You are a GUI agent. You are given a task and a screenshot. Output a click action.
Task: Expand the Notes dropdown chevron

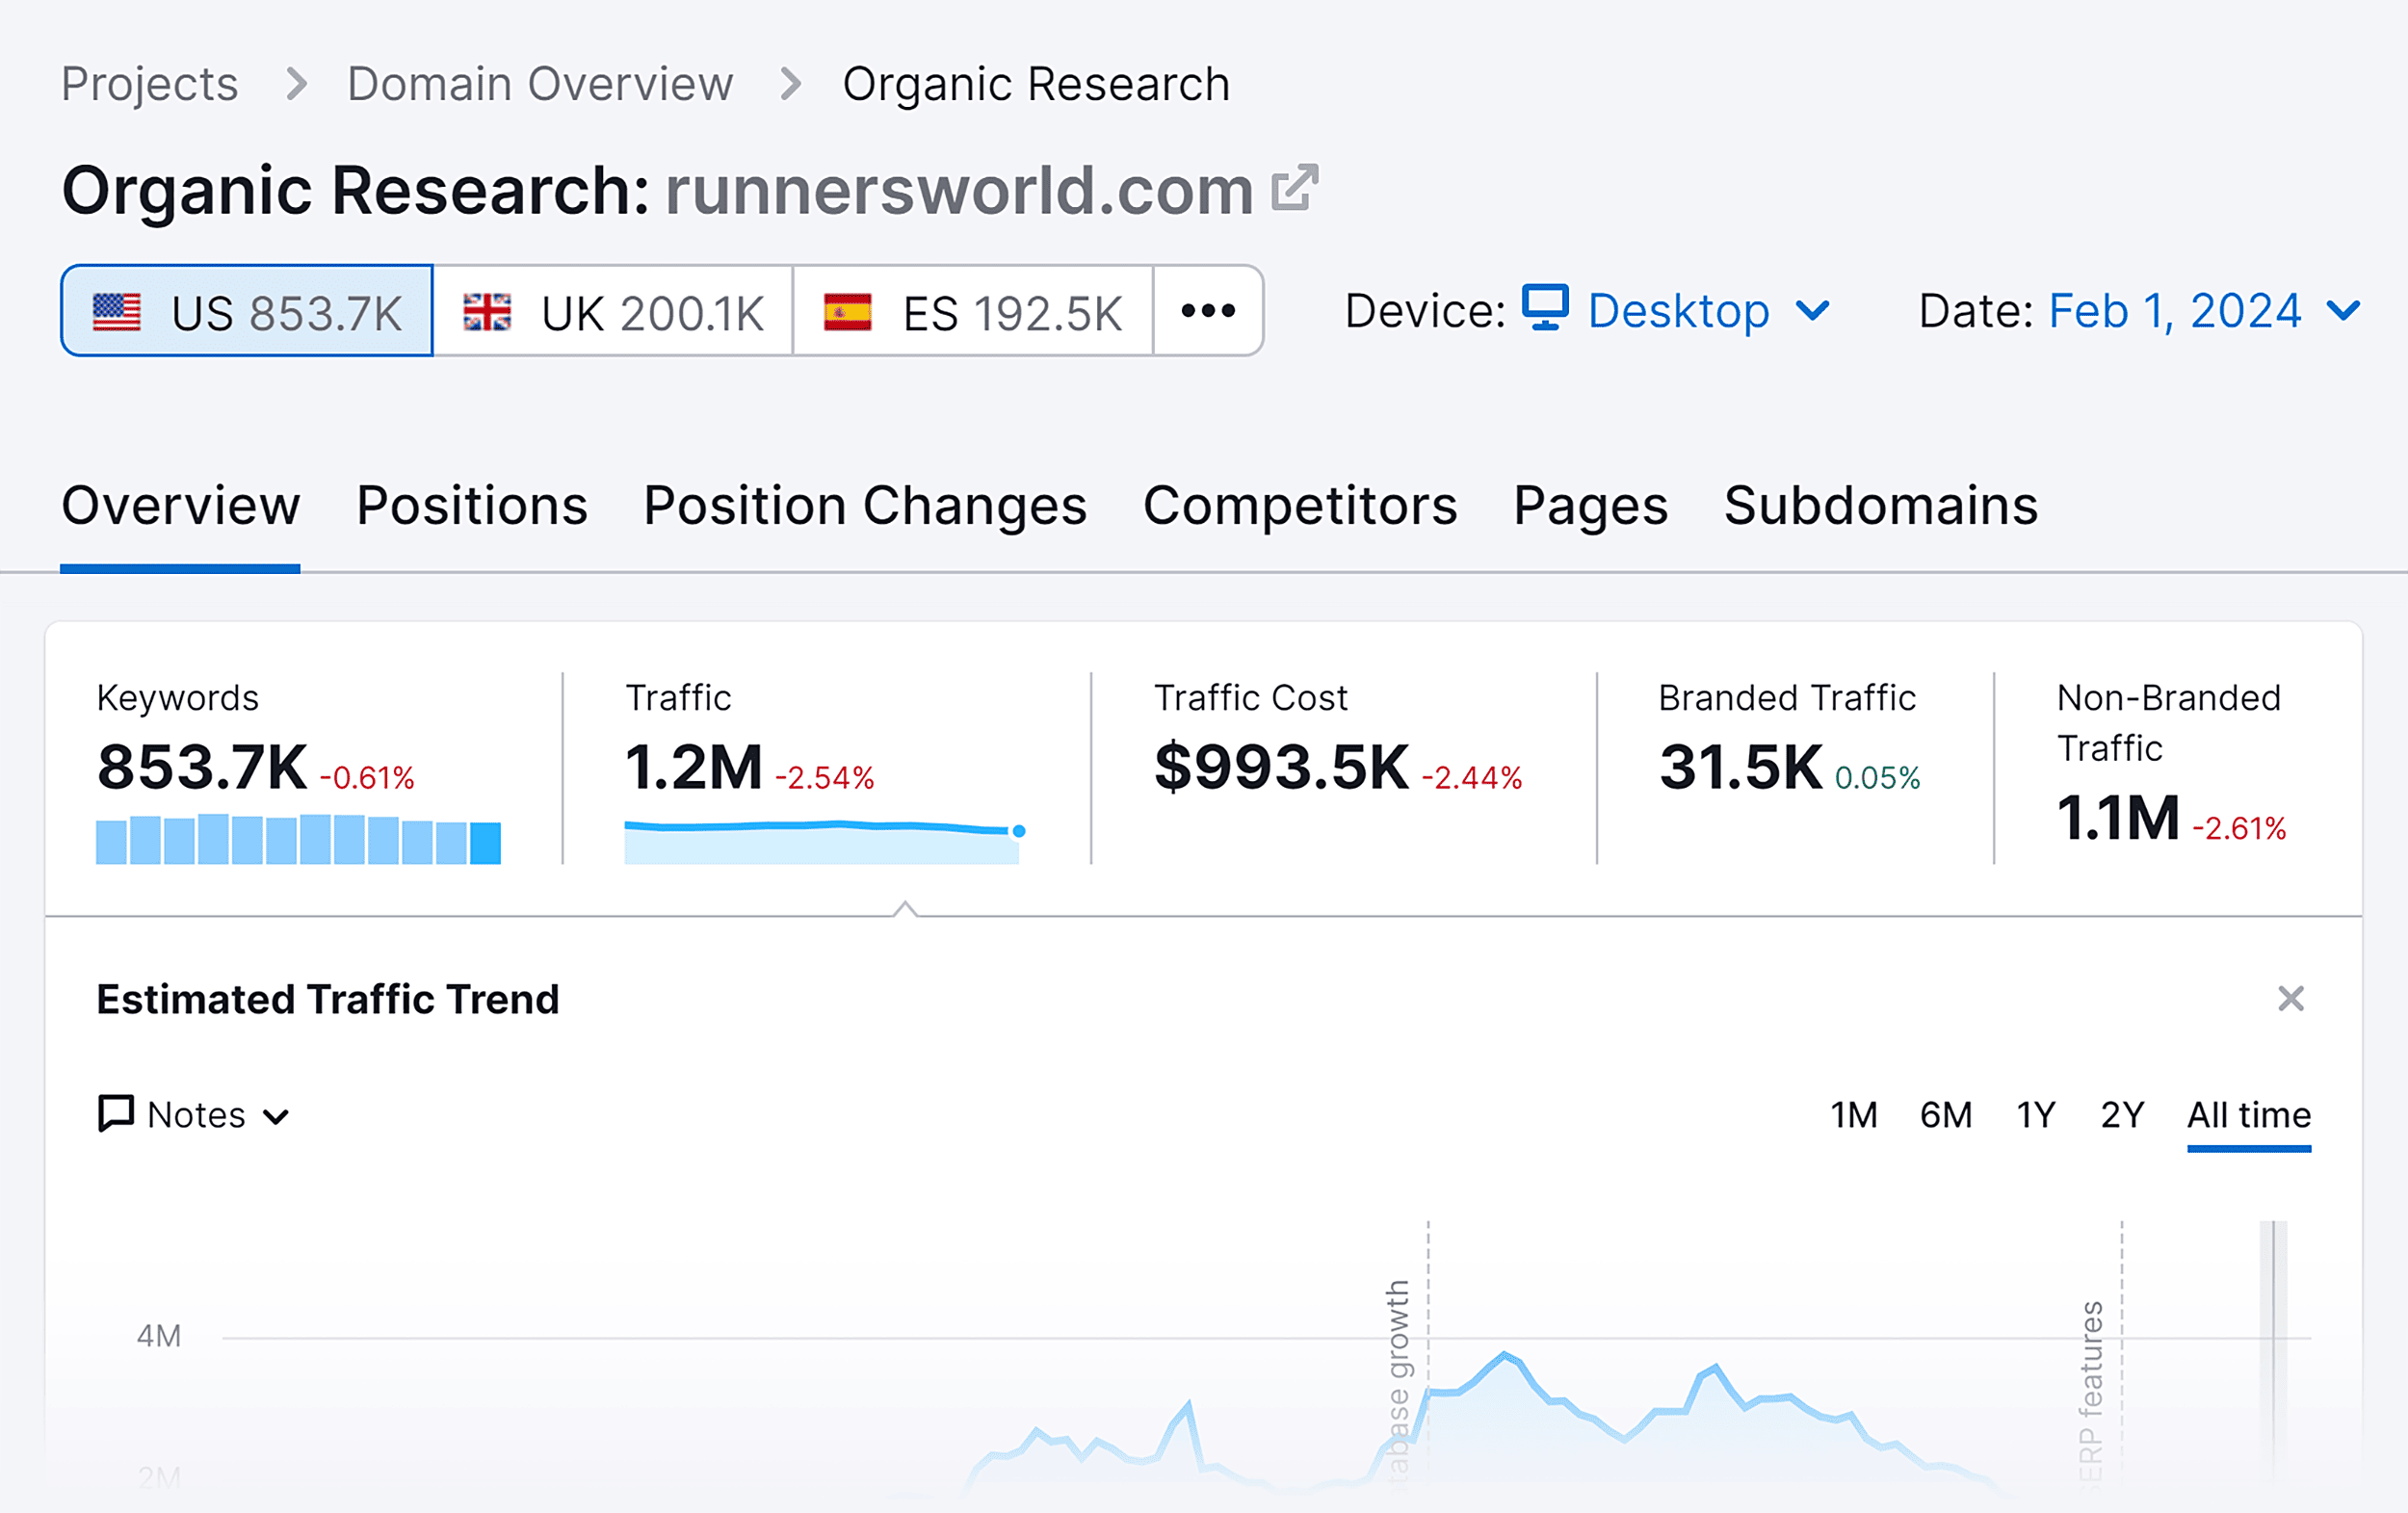[276, 1116]
